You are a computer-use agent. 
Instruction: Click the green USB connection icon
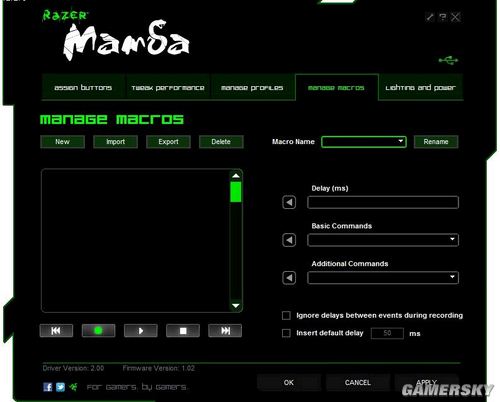pos(448,60)
